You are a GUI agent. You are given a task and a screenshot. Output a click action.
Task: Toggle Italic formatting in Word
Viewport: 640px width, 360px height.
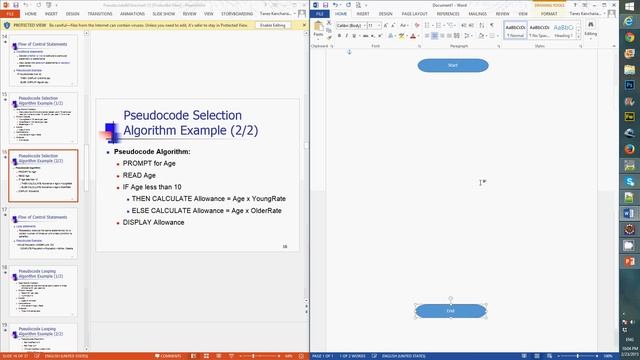point(346,36)
